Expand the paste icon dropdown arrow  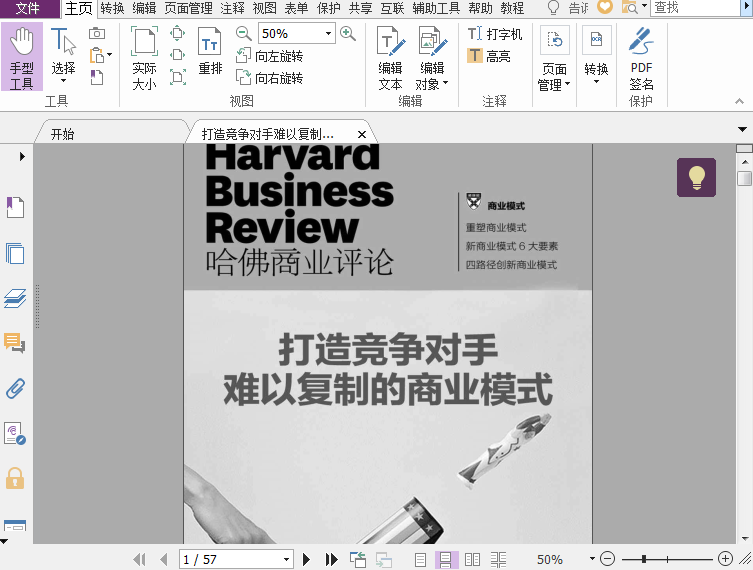click(x=110, y=55)
